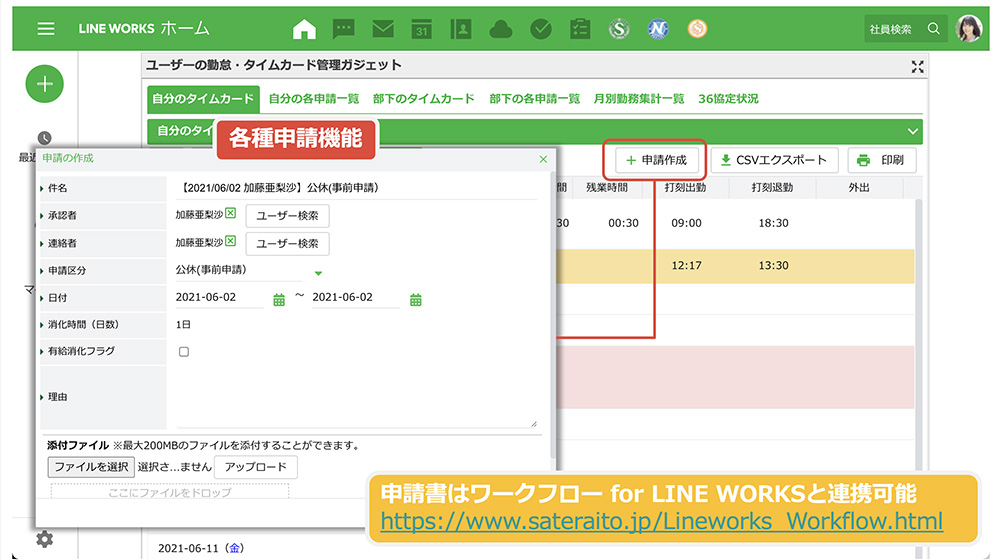
Task: Switch to 月別勤務集計一覧 tab
Action: point(638,99)
